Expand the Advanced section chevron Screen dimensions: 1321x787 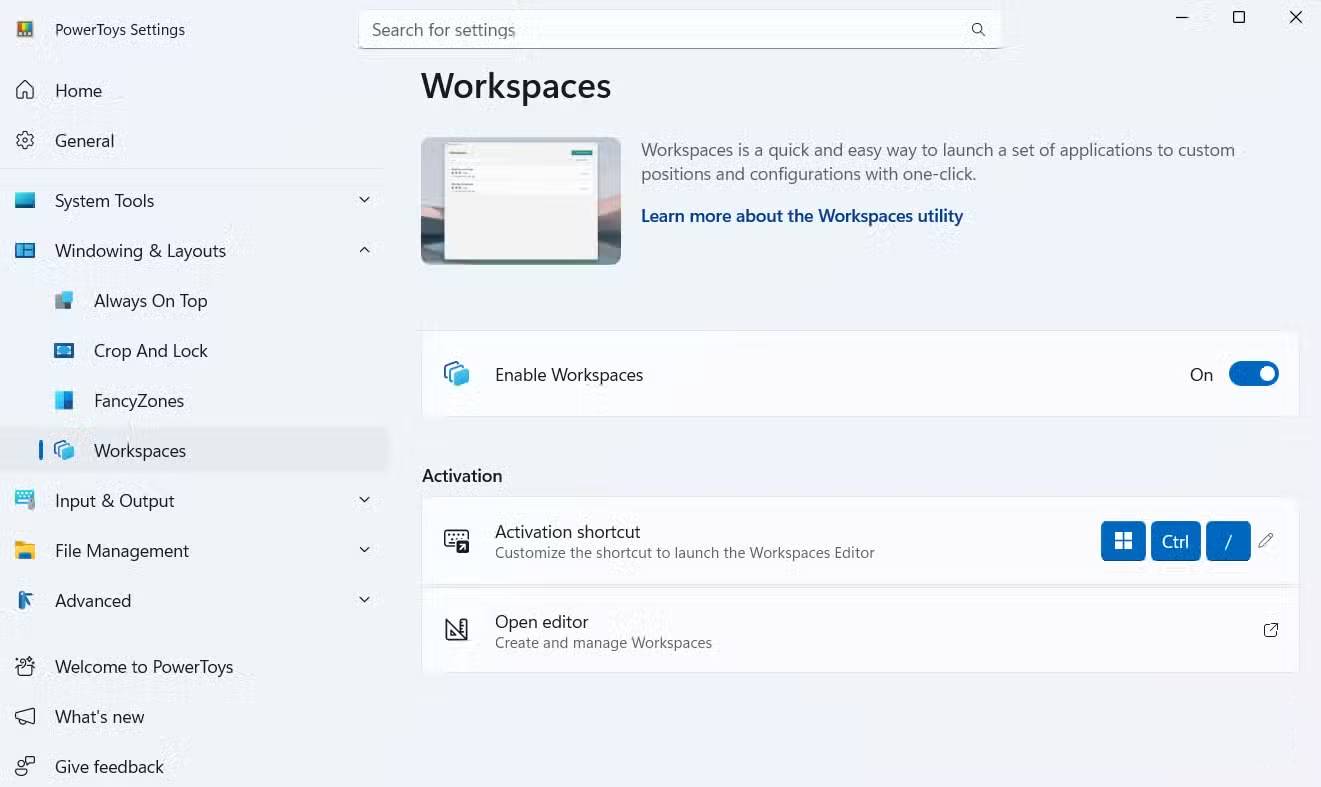pos(365,600)
